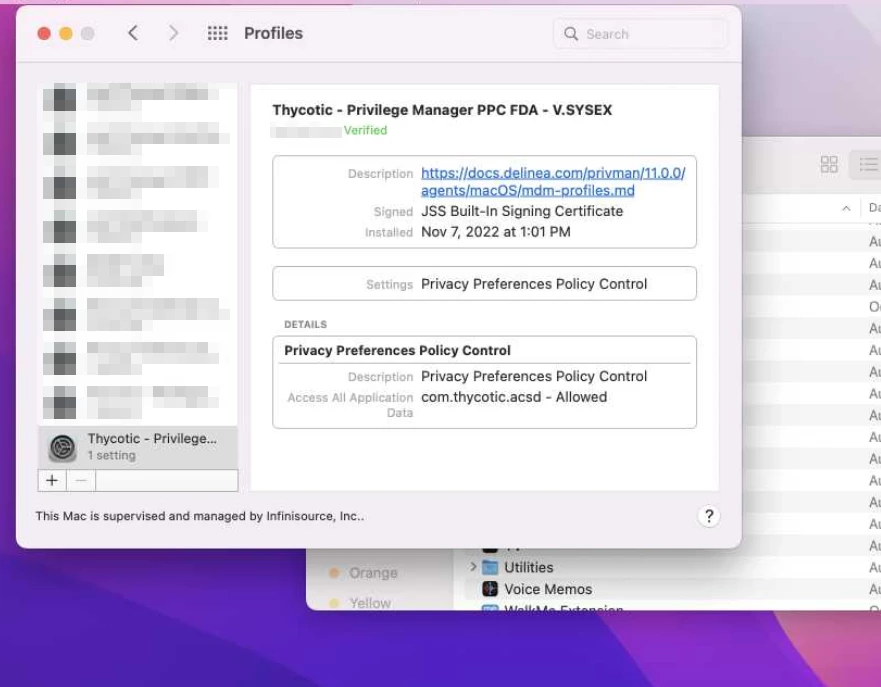Switch Finder to icon grid view
The image size is (881, 687).
click(x=829, y=165)
